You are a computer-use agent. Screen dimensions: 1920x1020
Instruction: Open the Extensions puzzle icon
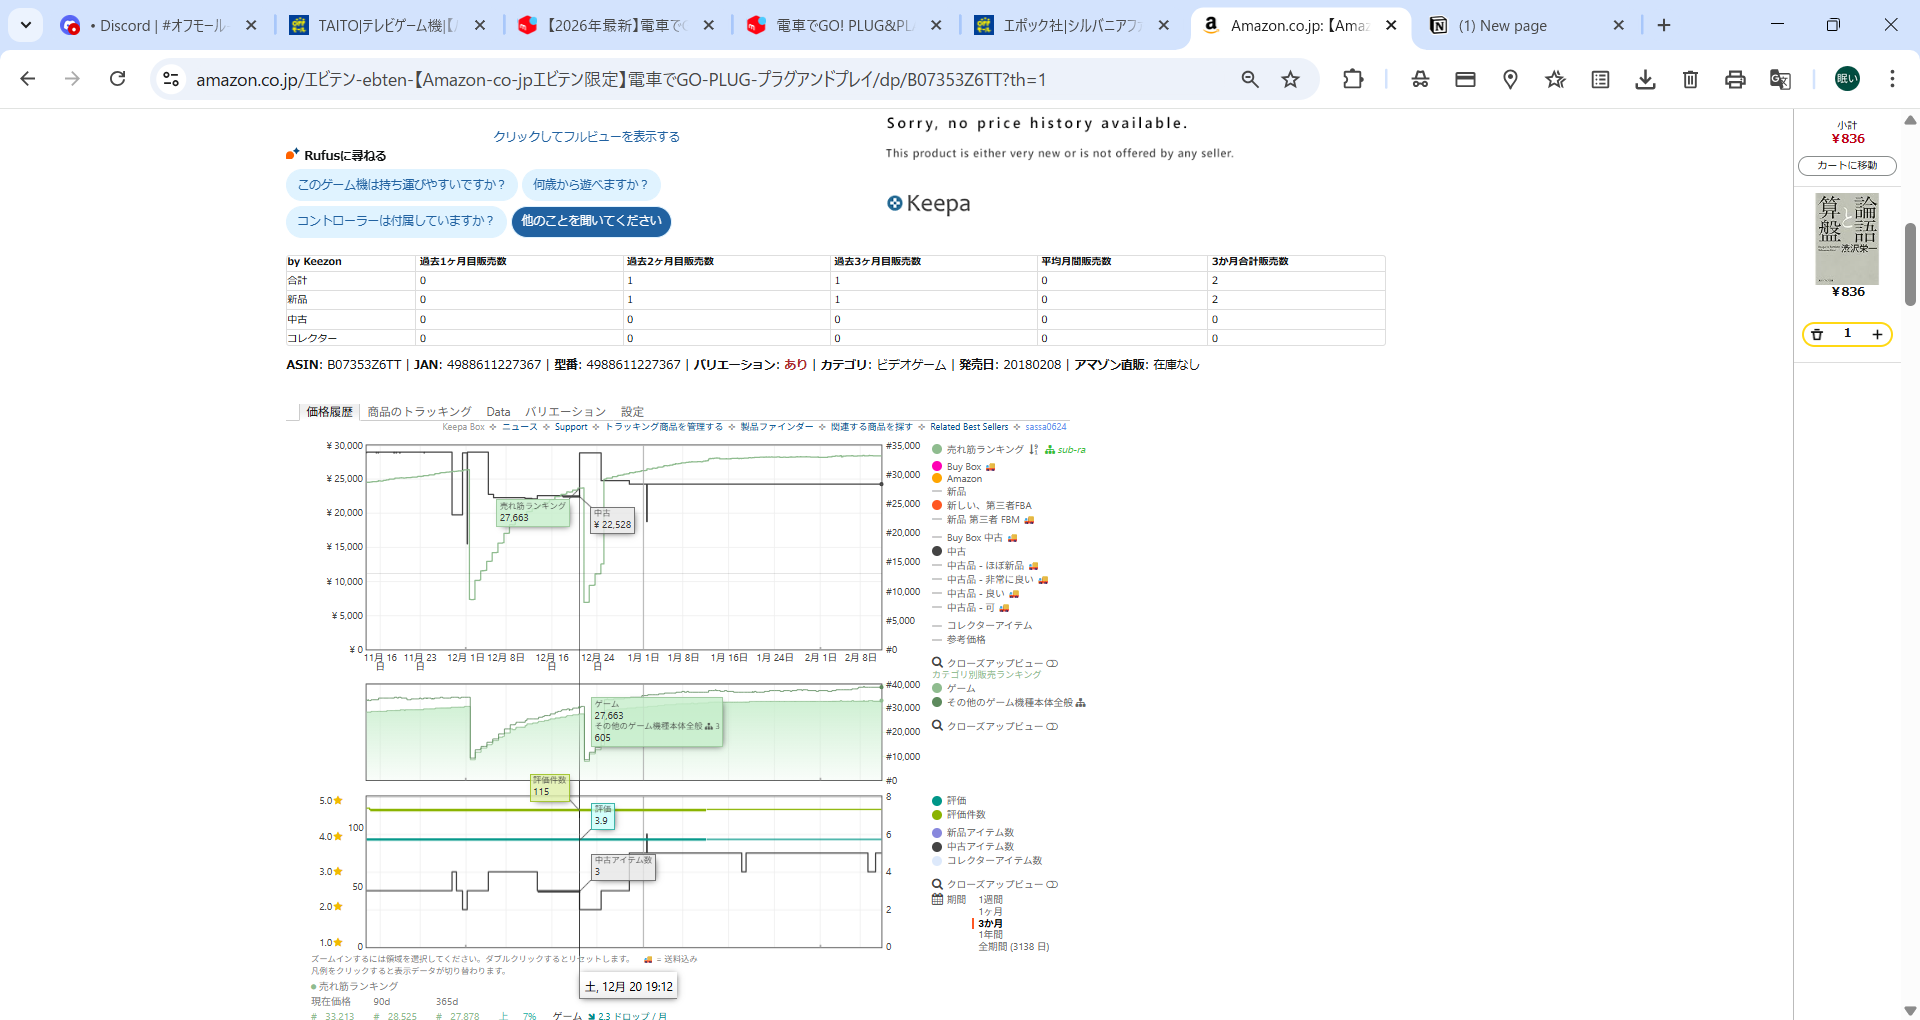pos(1353,79)
